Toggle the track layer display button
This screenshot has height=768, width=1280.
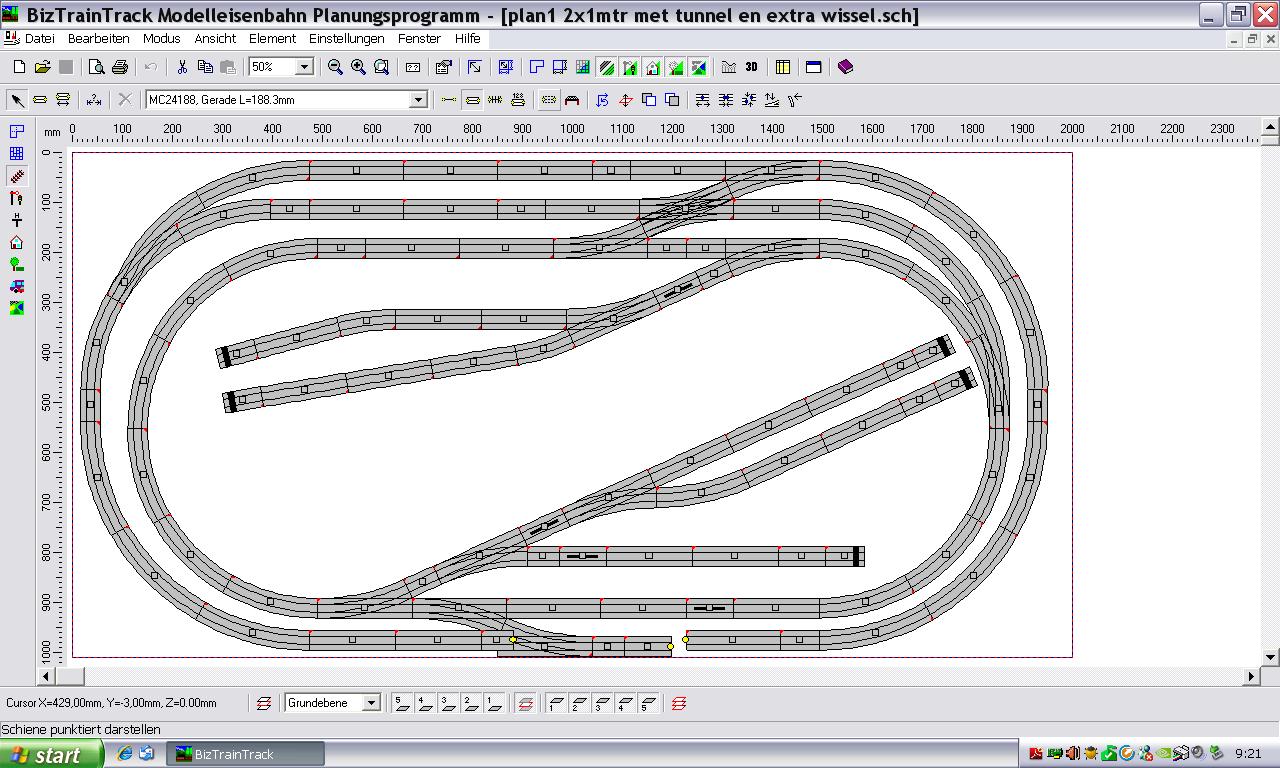[606, 67]
